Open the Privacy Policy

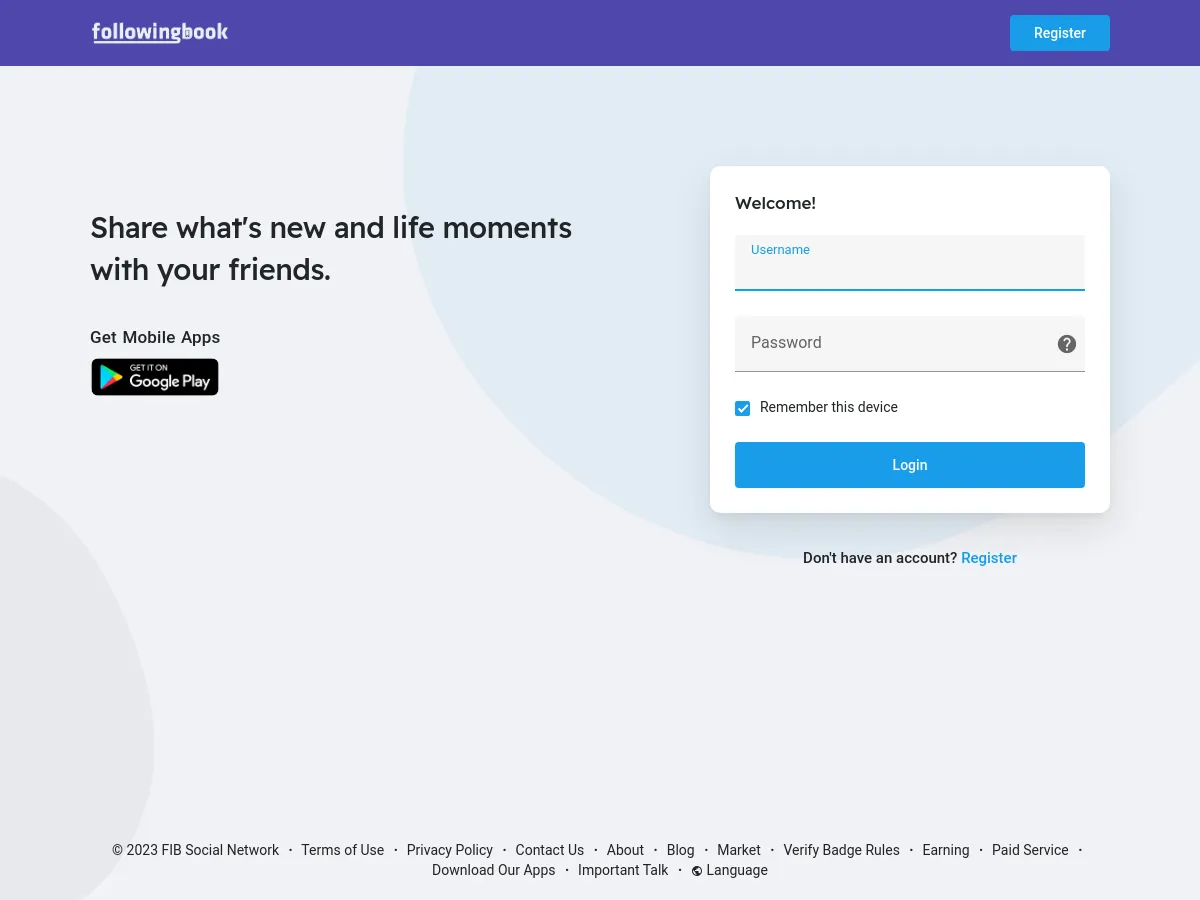449,850
